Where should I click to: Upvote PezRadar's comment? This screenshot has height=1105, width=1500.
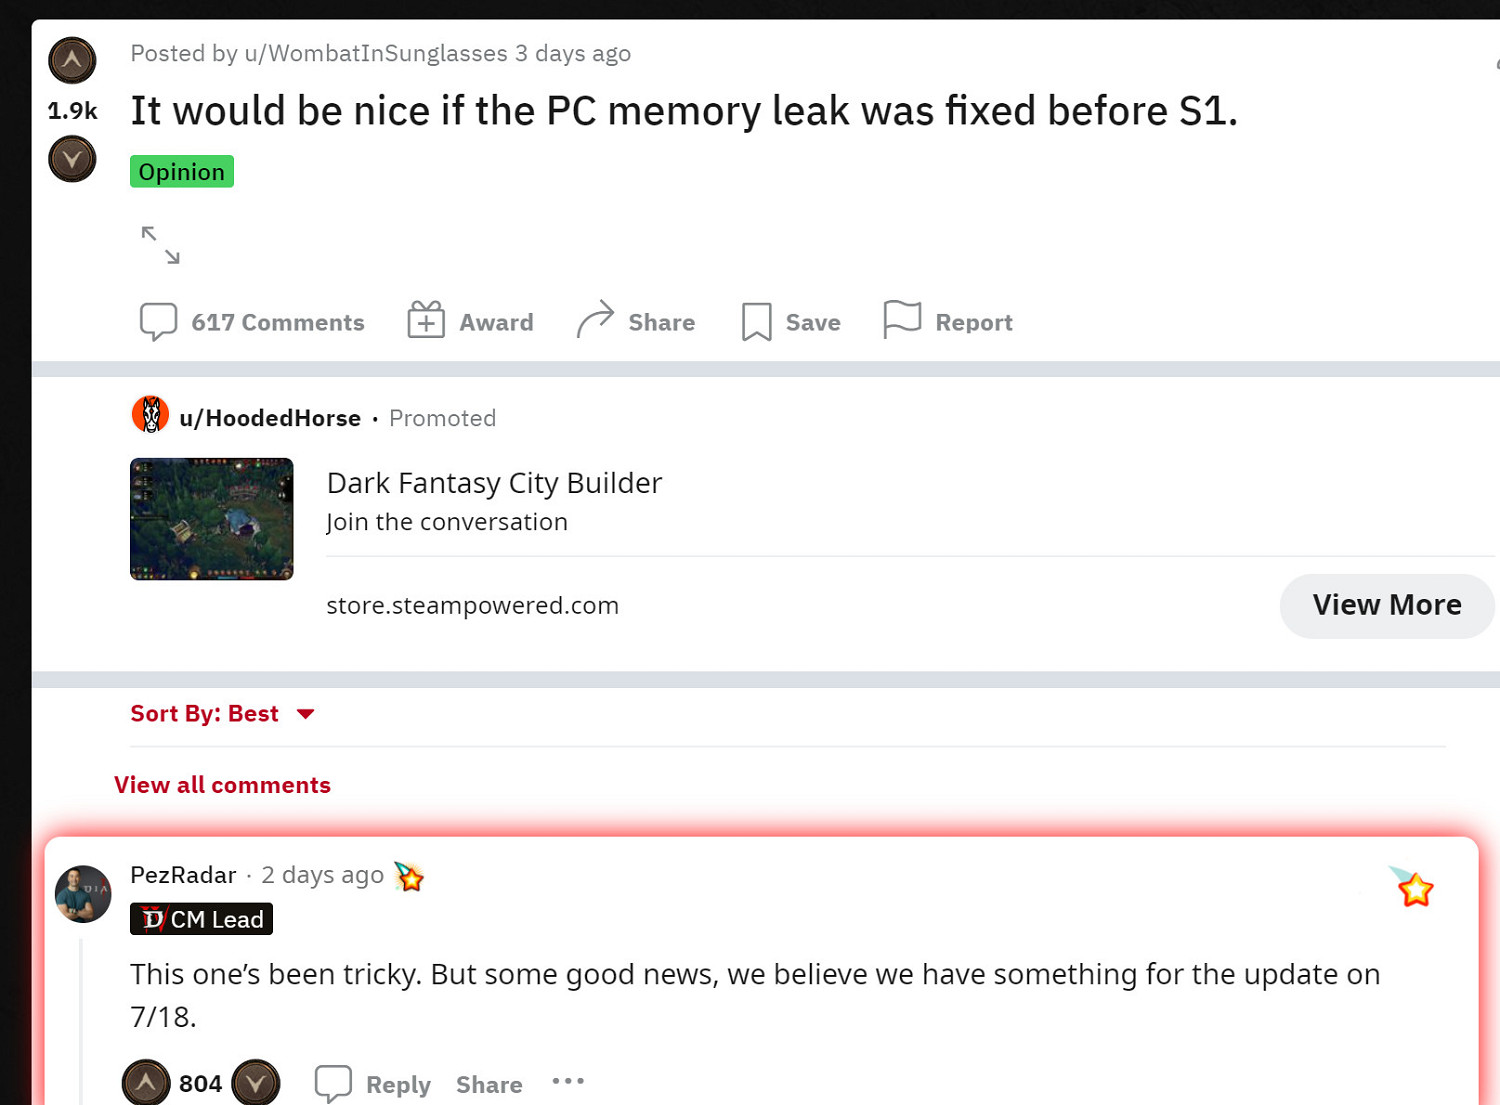coord(146,1082)
